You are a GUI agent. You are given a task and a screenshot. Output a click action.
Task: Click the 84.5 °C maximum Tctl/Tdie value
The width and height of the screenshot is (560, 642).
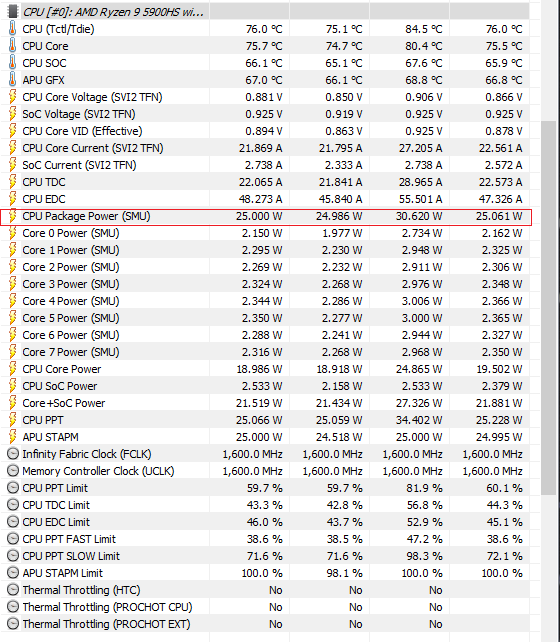424,29
